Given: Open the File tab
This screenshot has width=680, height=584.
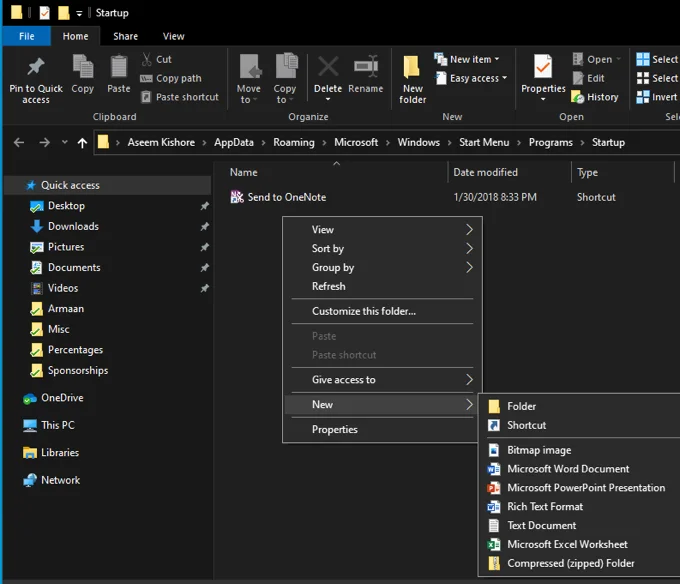Looking at the screenshot, I should pyautogui.click(x=27, y=36).
